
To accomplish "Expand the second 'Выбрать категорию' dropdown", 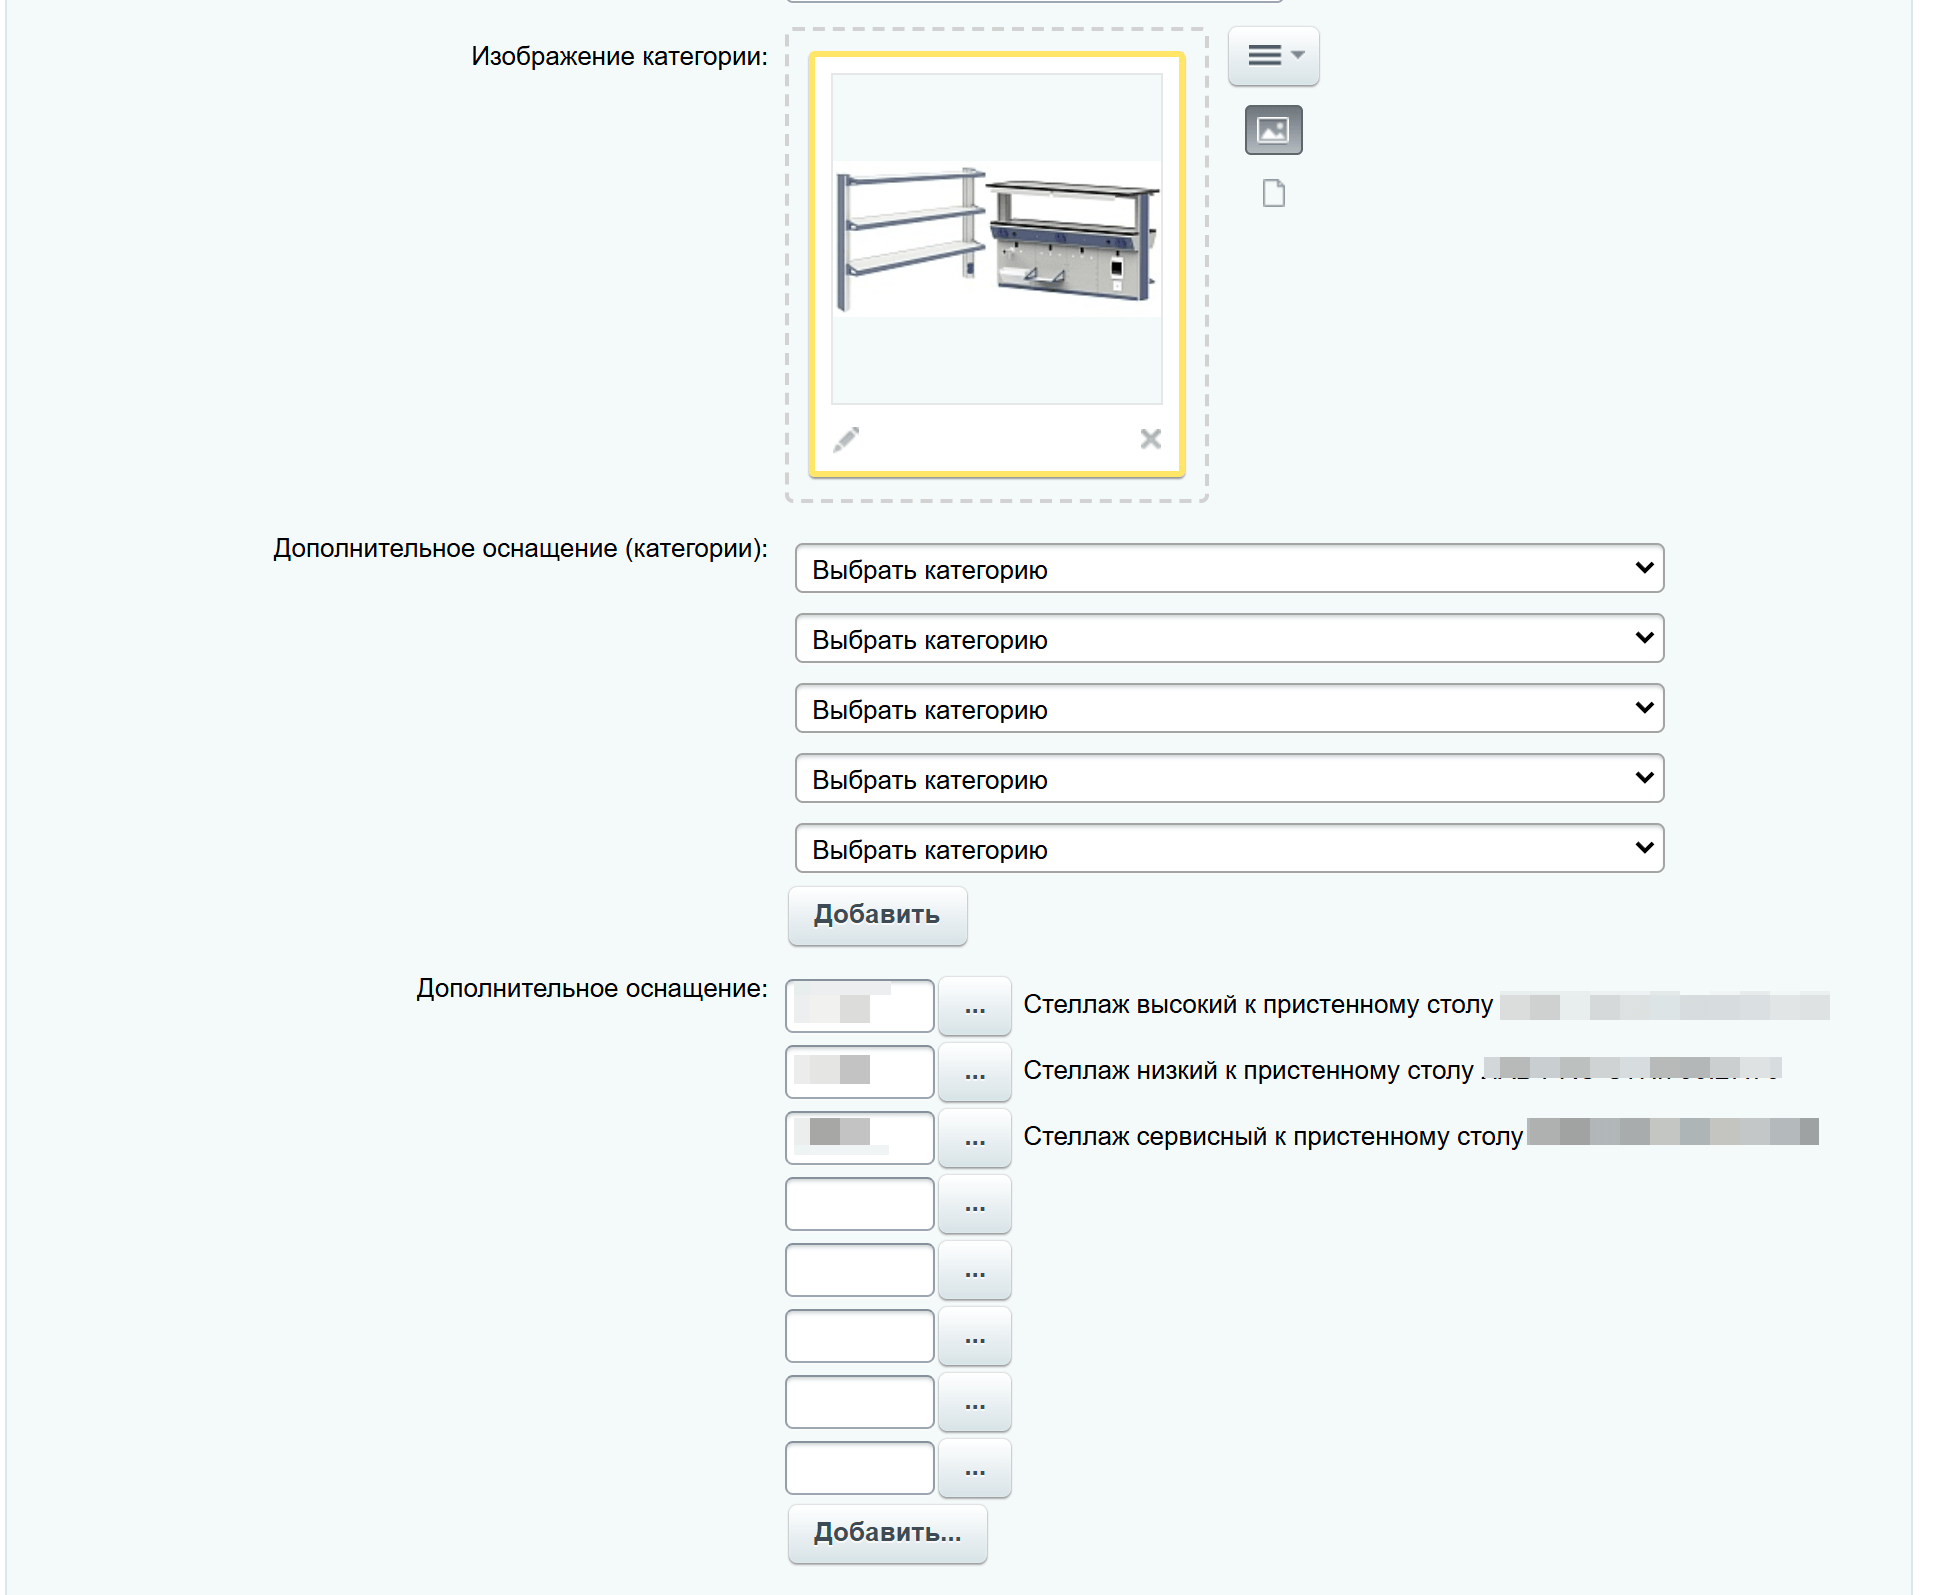I will (x=1229, y=639).
